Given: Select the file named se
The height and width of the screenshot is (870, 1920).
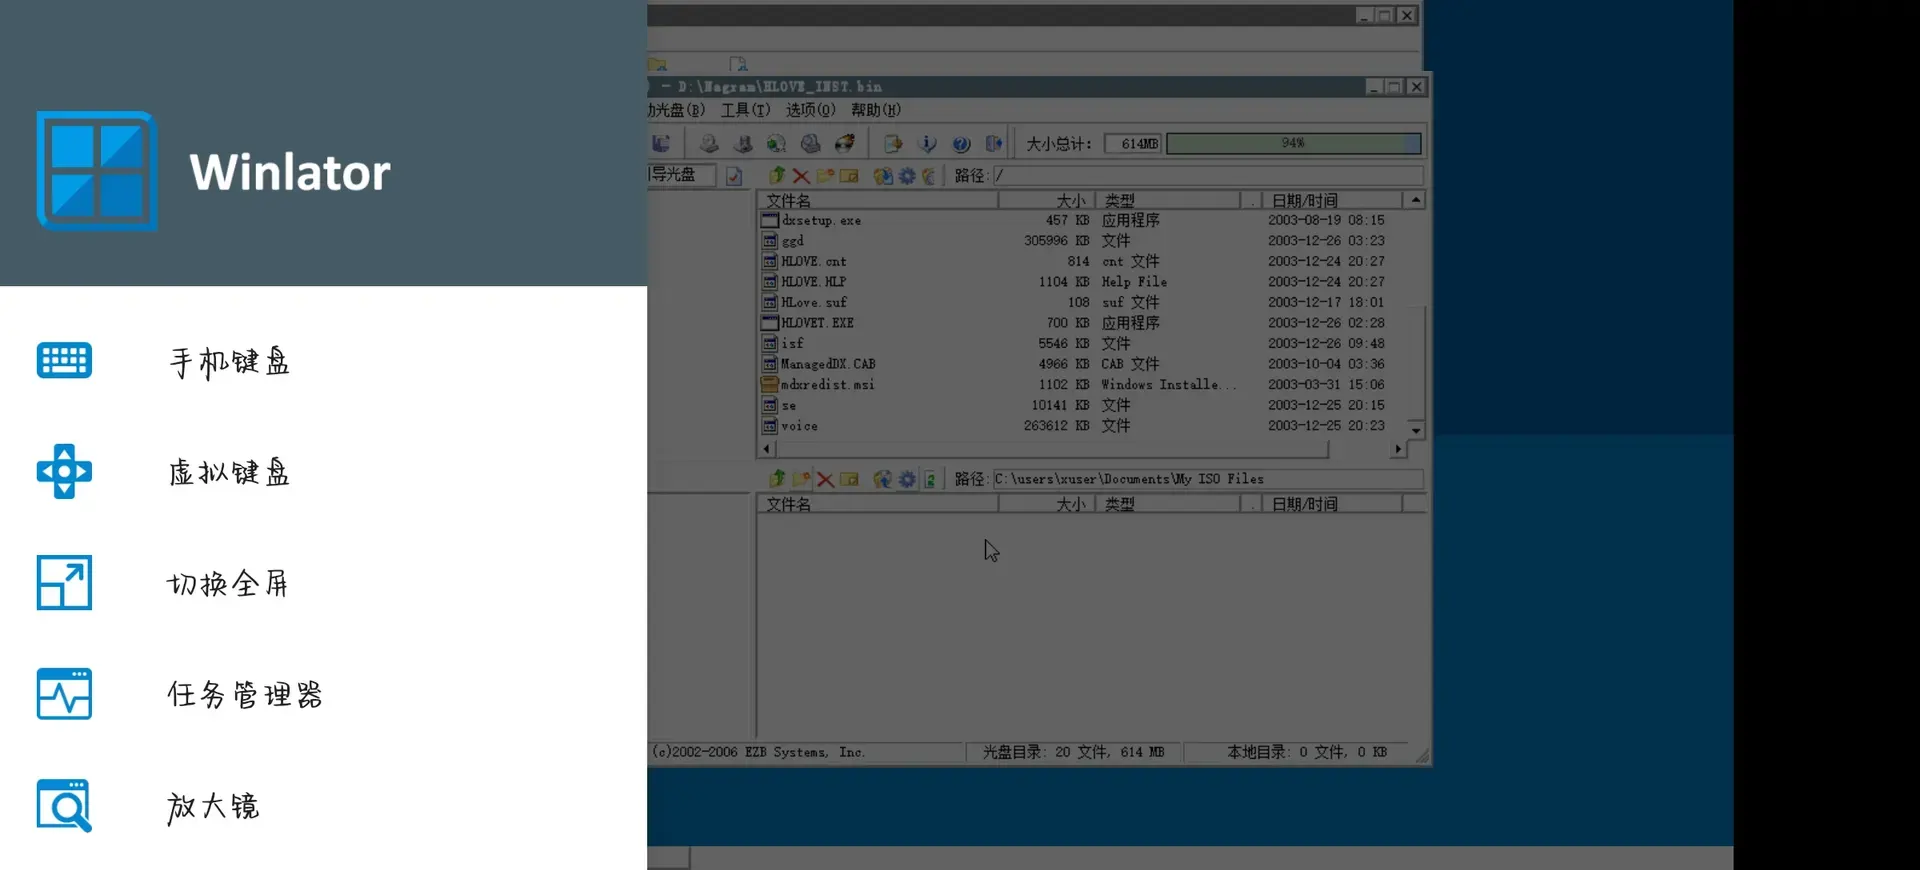Looking at the screenshot, I should pyautogui.click(x=789, y=405).
